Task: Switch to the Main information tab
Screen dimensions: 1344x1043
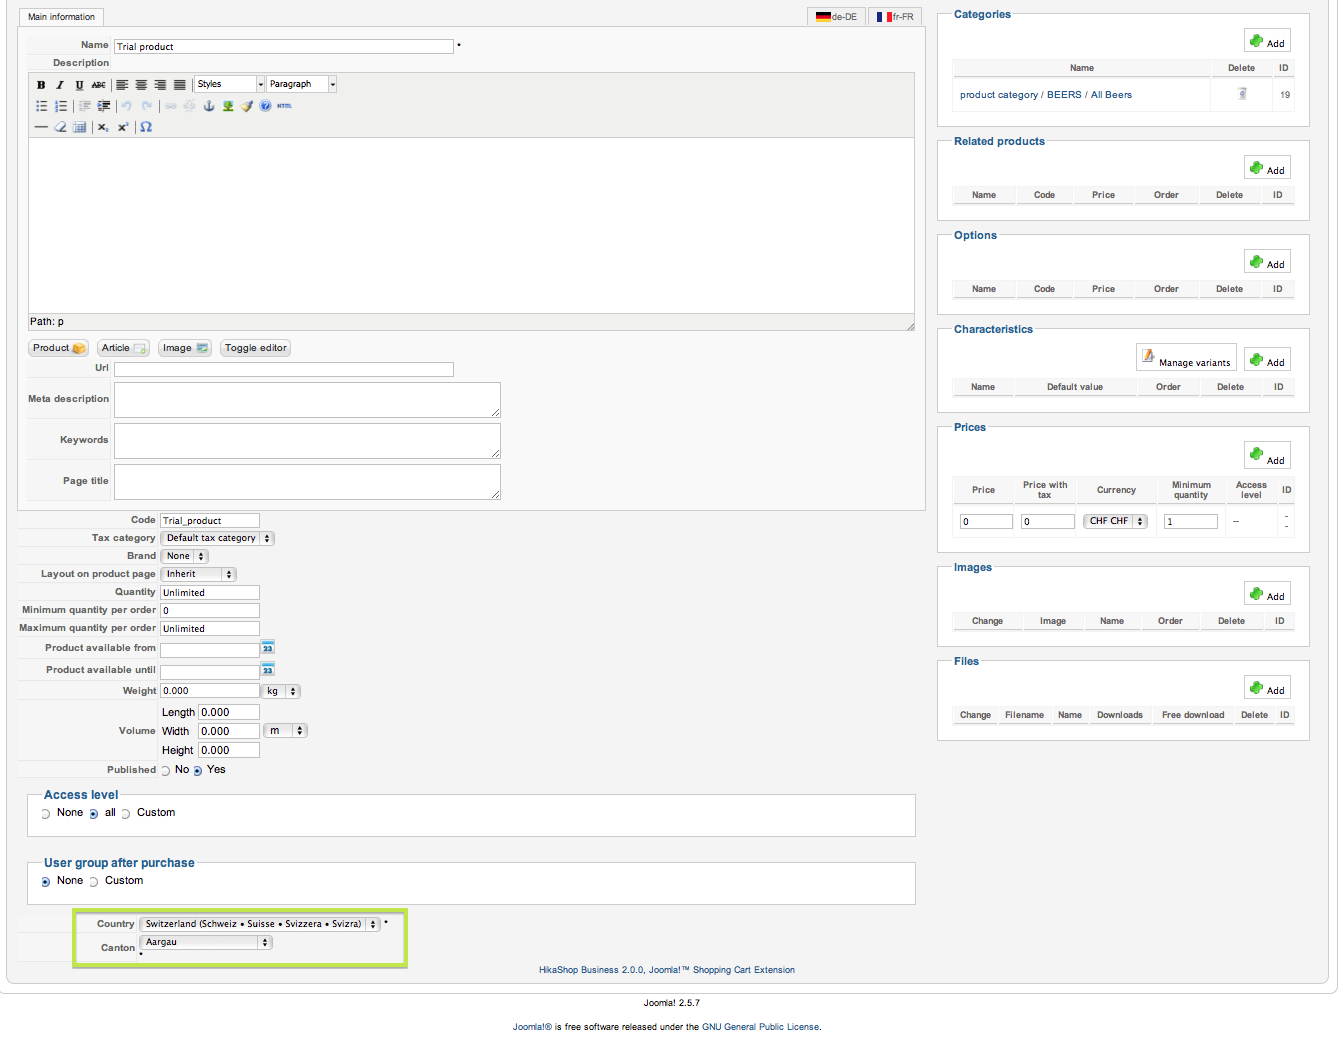Action: click(x=61, y=17)
